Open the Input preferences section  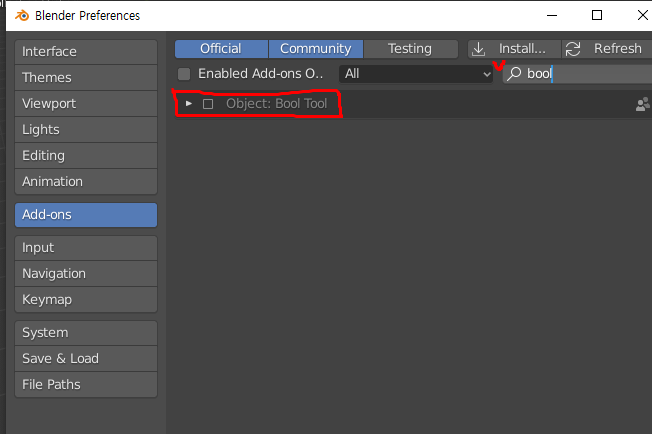coord(86,248)
